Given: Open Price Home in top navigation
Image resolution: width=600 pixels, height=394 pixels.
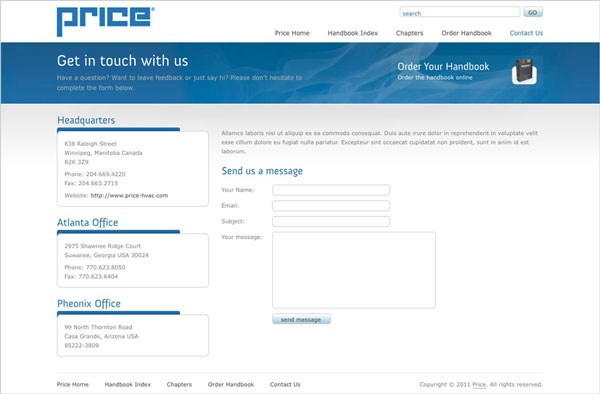Looking at the screenshot, I should [292, 33].
